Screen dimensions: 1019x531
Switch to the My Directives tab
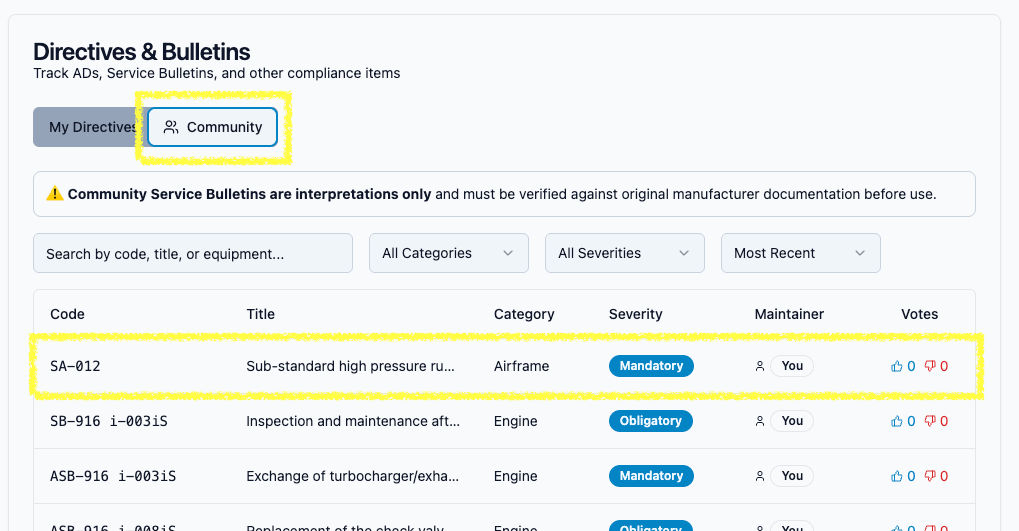[x=88, y=127]
